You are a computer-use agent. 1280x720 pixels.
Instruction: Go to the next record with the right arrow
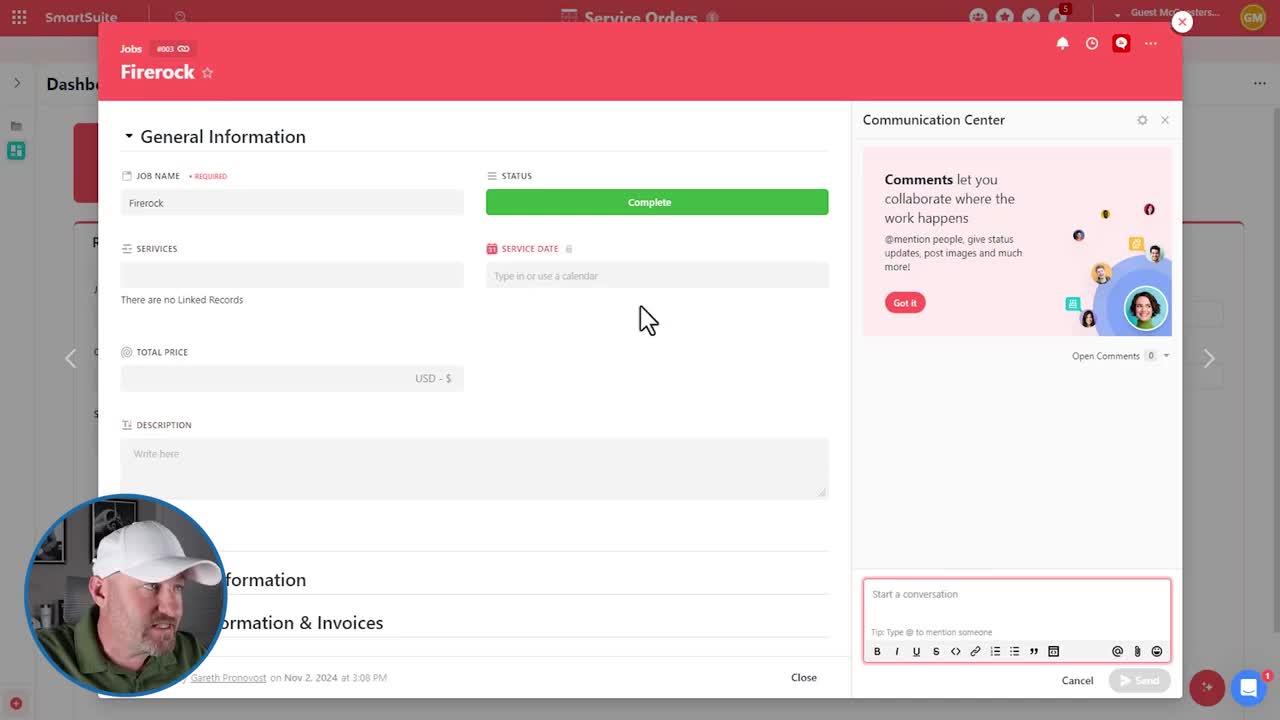[x=1209, y=358]
